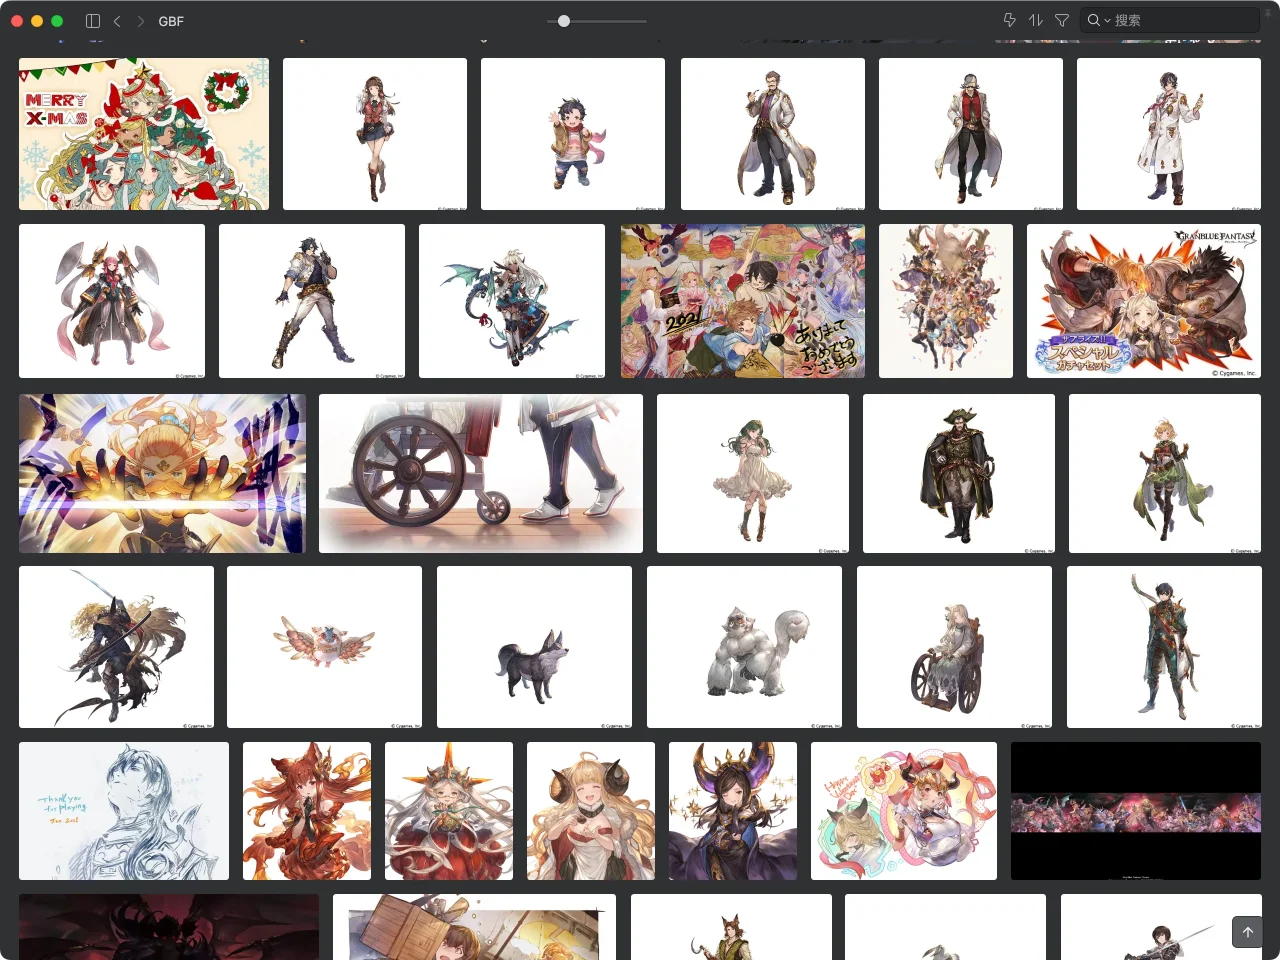Select the young man in ornate white coat thumbnail
The width and height of the screenshot is (1280, 960).
tap(1169, 134)
